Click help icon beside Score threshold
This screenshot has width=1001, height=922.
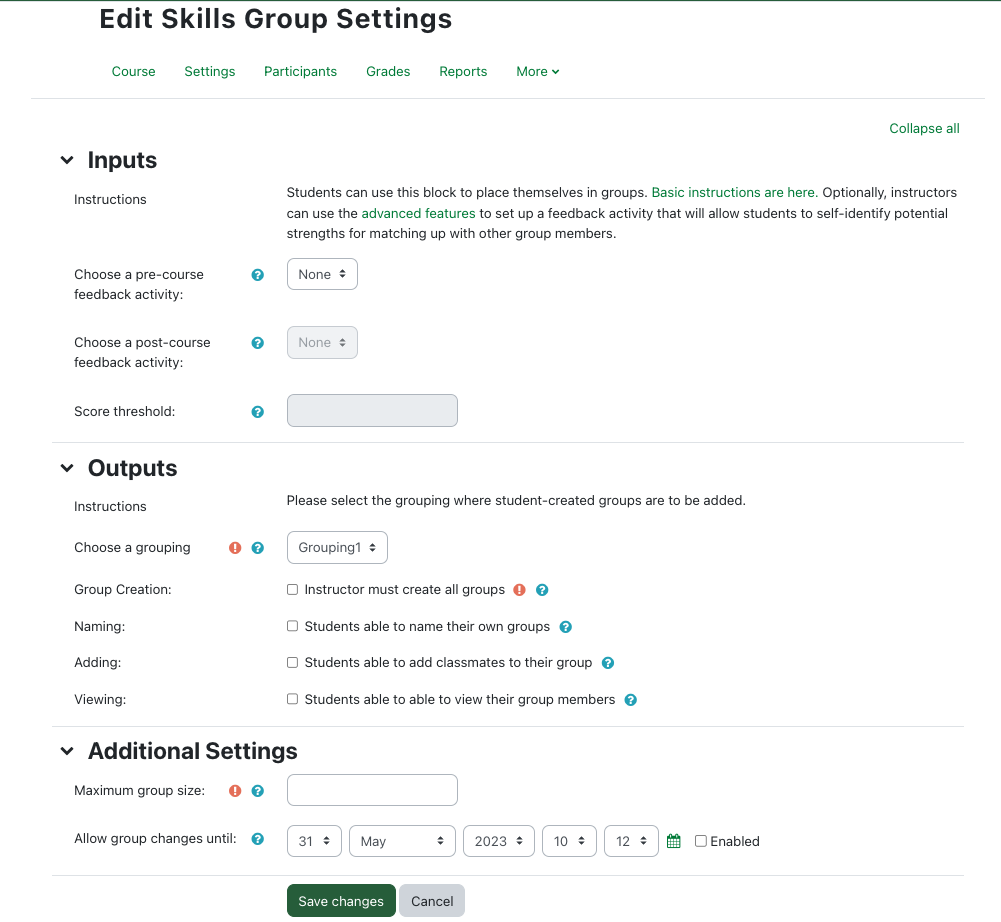258,412
